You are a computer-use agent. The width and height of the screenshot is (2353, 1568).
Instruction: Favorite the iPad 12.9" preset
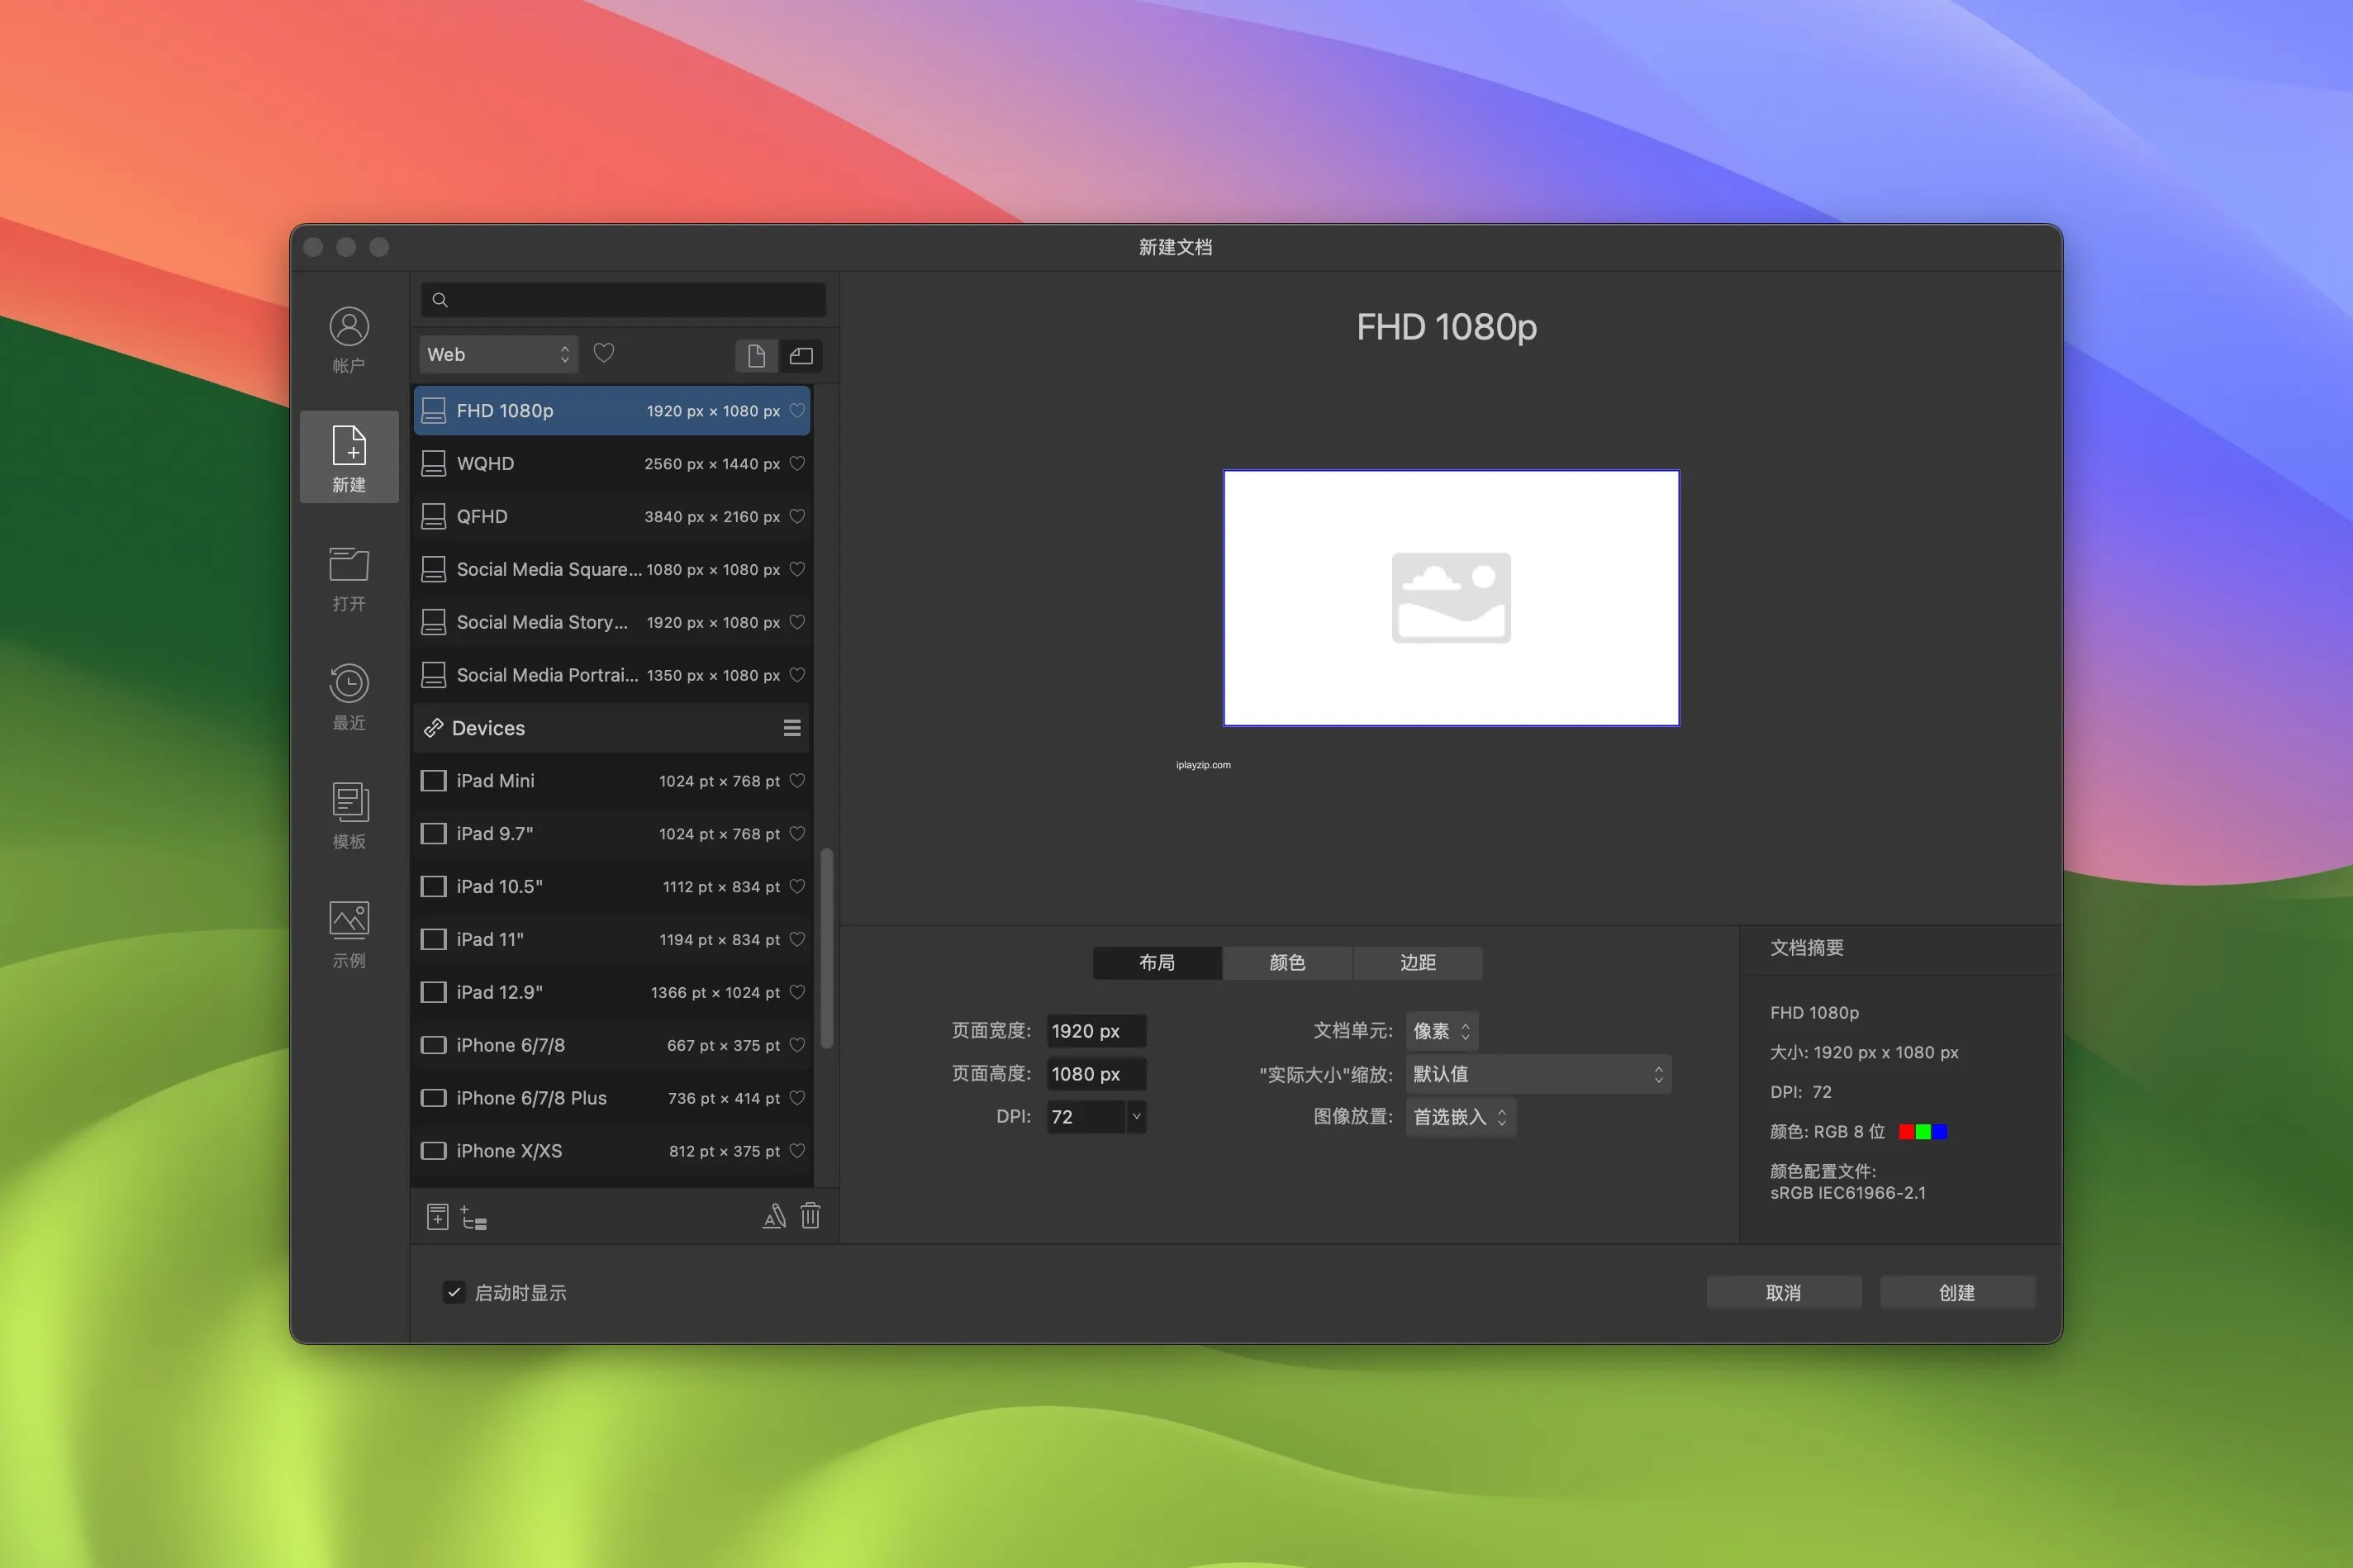point(797,993)
